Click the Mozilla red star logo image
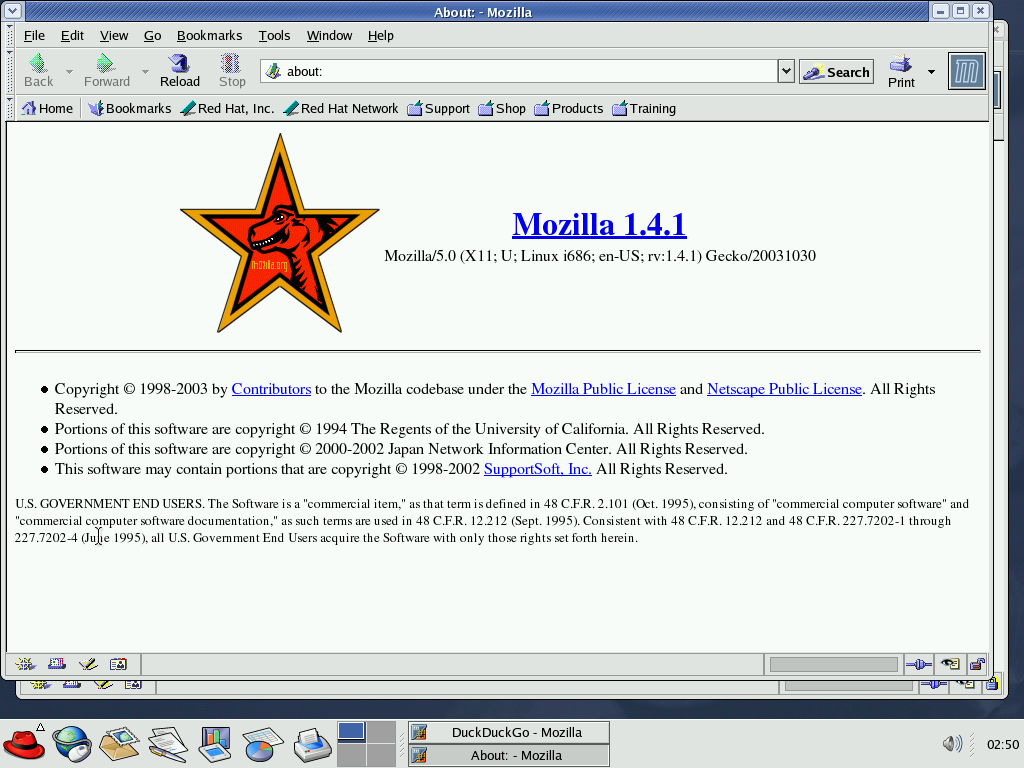The height and width of the screenshot is (768, 1024). 280,234
